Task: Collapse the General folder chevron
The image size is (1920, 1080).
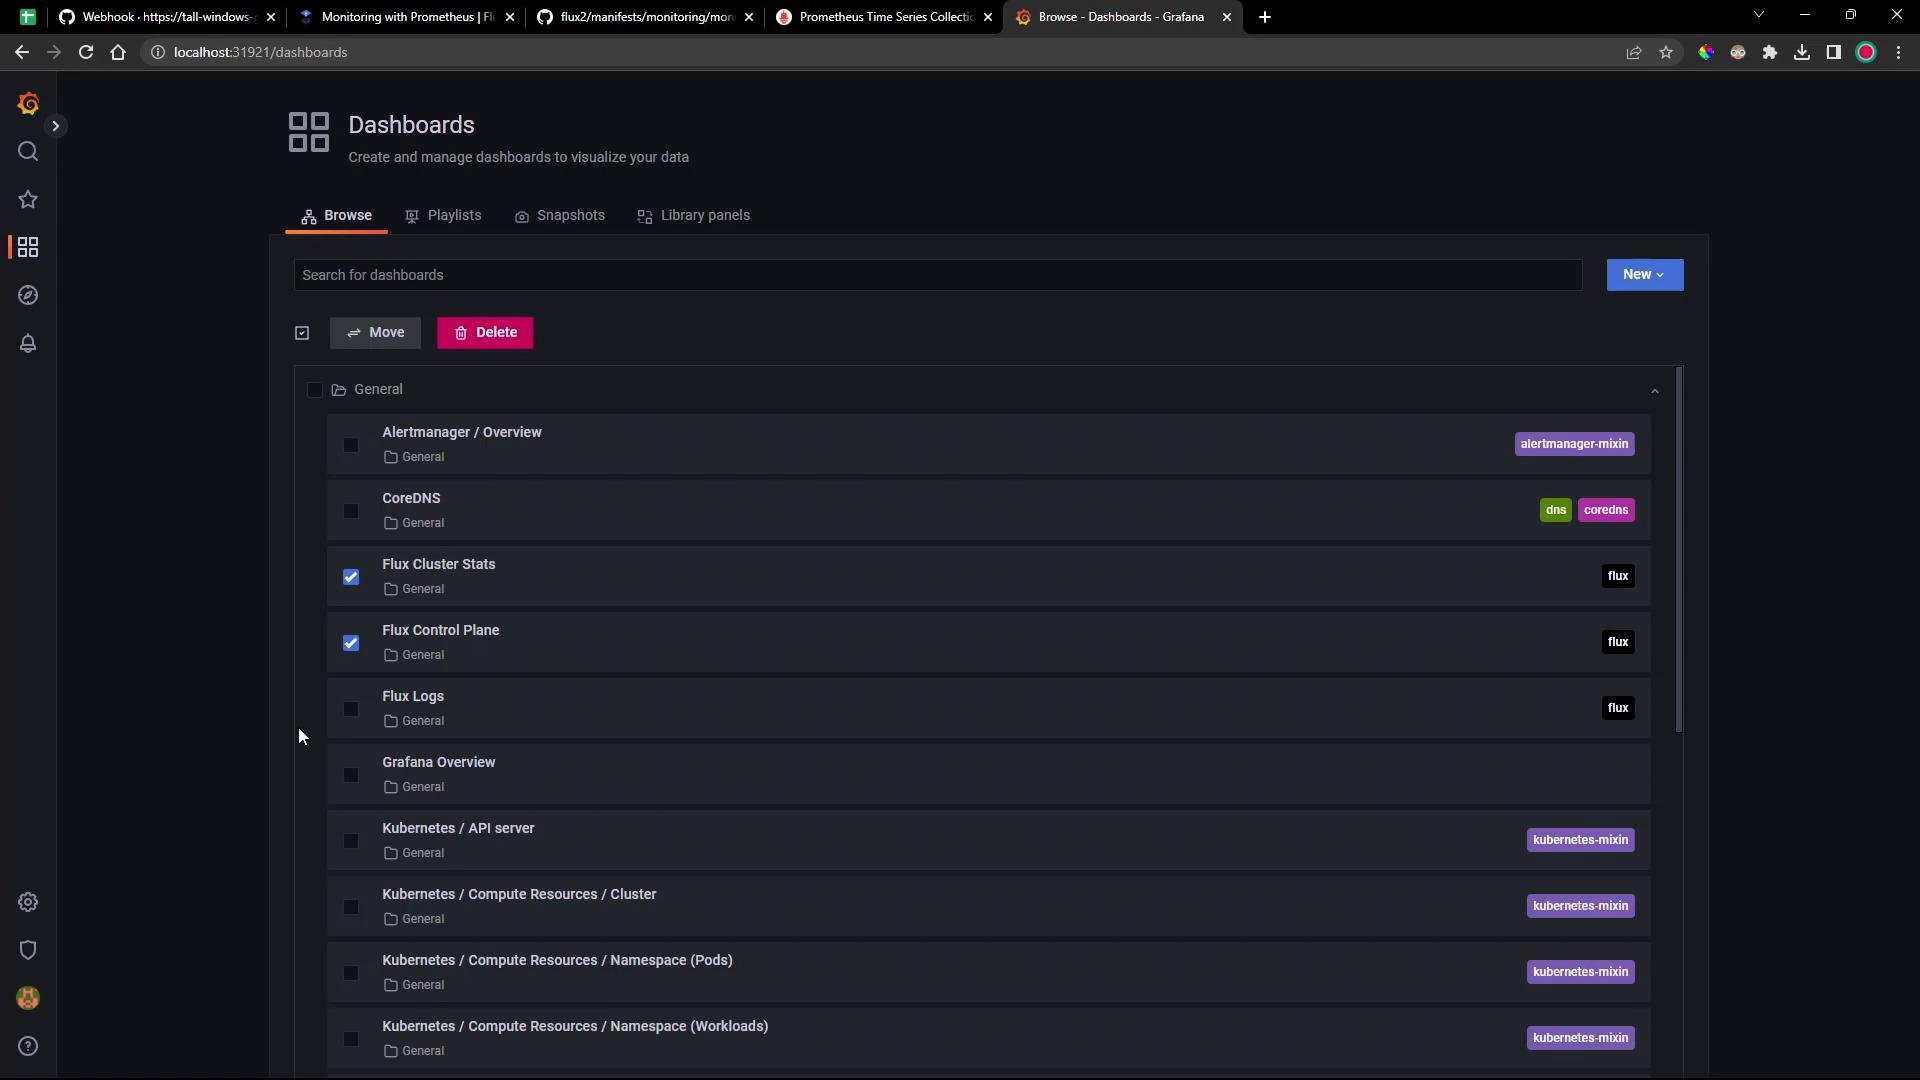Action: [1655, 391]
